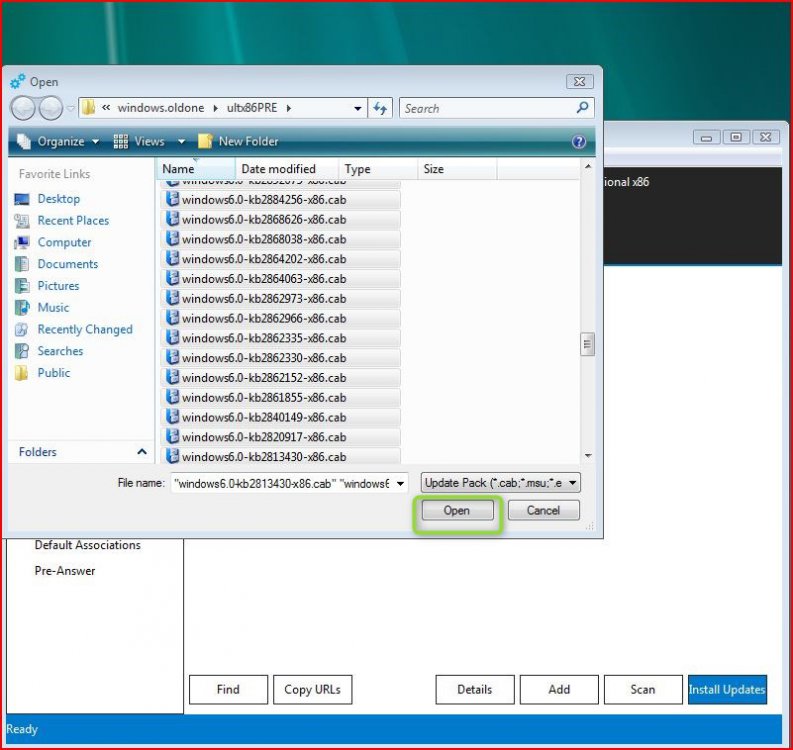The image size is (793, 750).
Task: Click the Cancel button
Action: [543, 510]
